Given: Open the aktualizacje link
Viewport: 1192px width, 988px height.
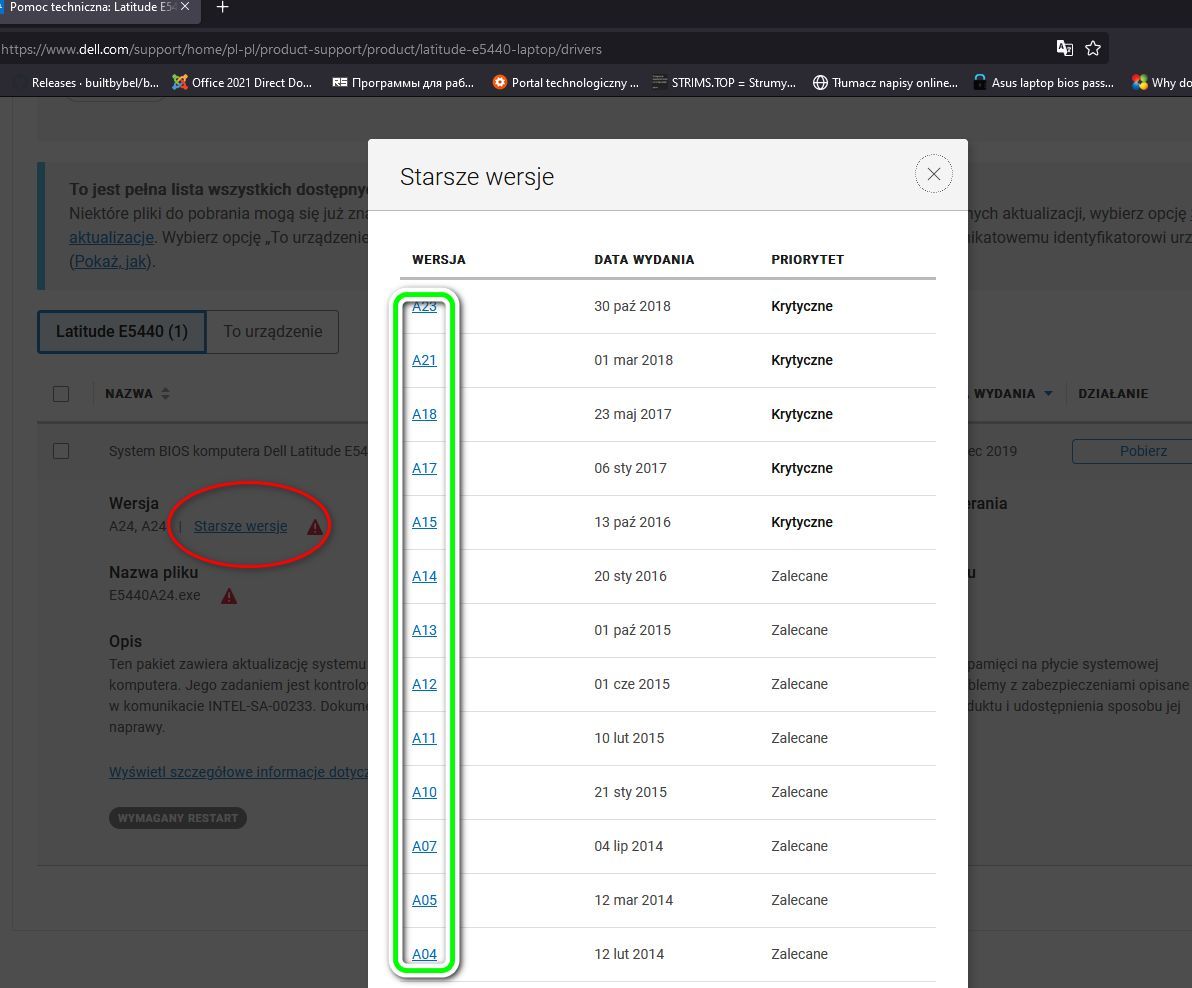Looking at the screenshot, I should [111, 237].
